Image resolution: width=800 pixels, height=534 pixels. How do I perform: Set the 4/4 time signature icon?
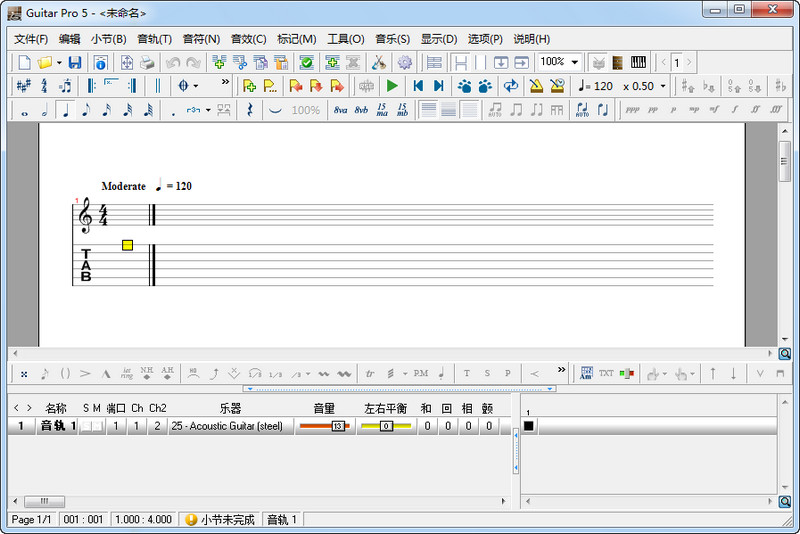point(44,86)
